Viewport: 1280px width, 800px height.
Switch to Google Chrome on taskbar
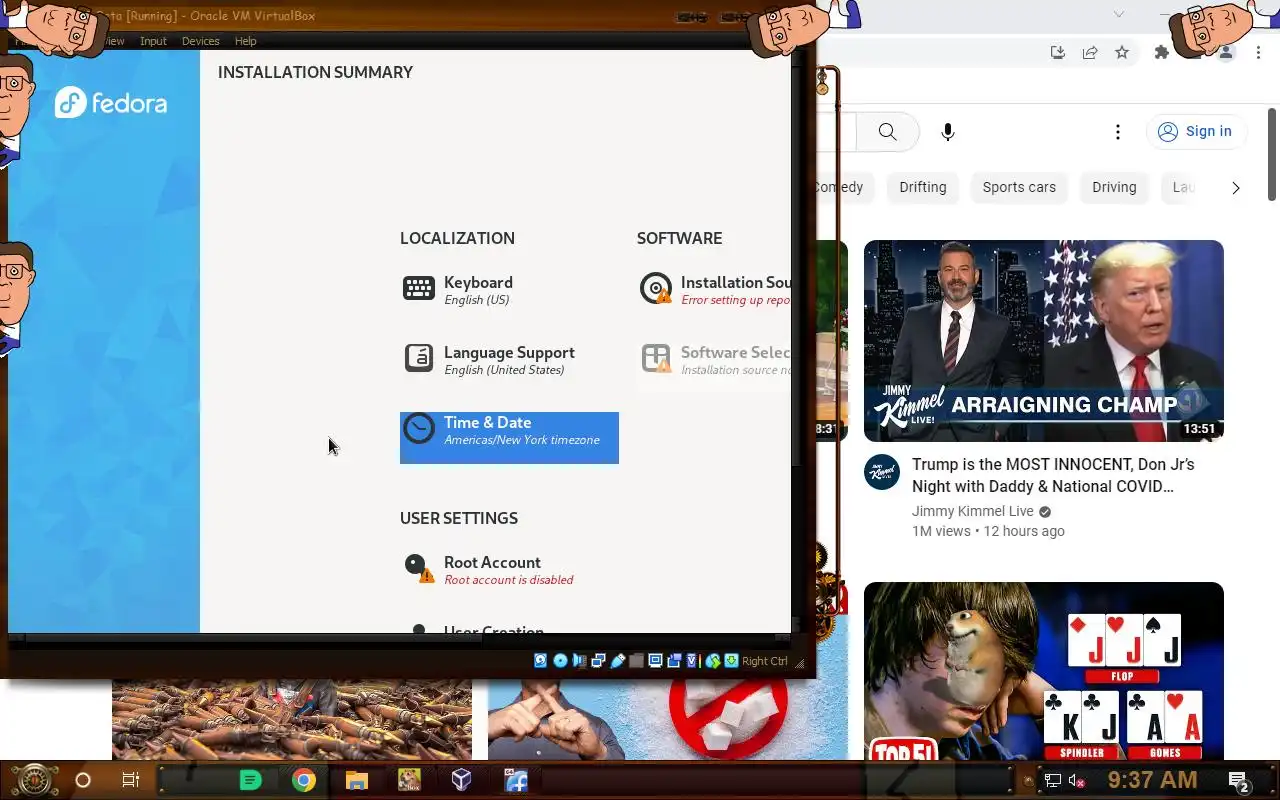[304, 780]
